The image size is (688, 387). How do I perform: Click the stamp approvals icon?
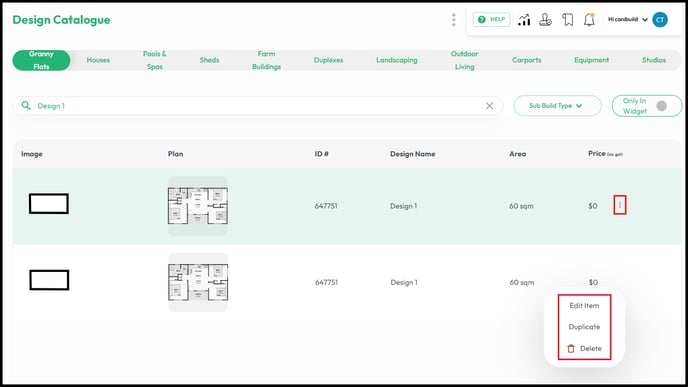[x=545, y=20]
